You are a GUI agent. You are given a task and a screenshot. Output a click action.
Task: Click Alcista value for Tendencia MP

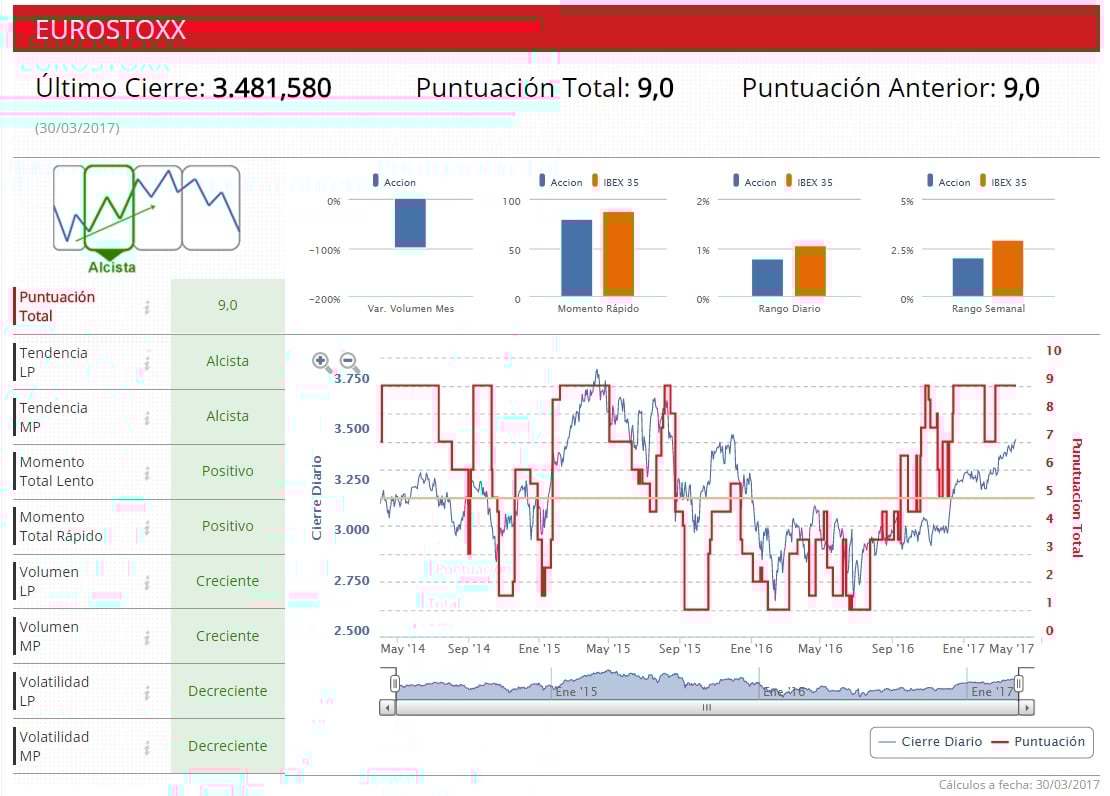click(227, 416)
